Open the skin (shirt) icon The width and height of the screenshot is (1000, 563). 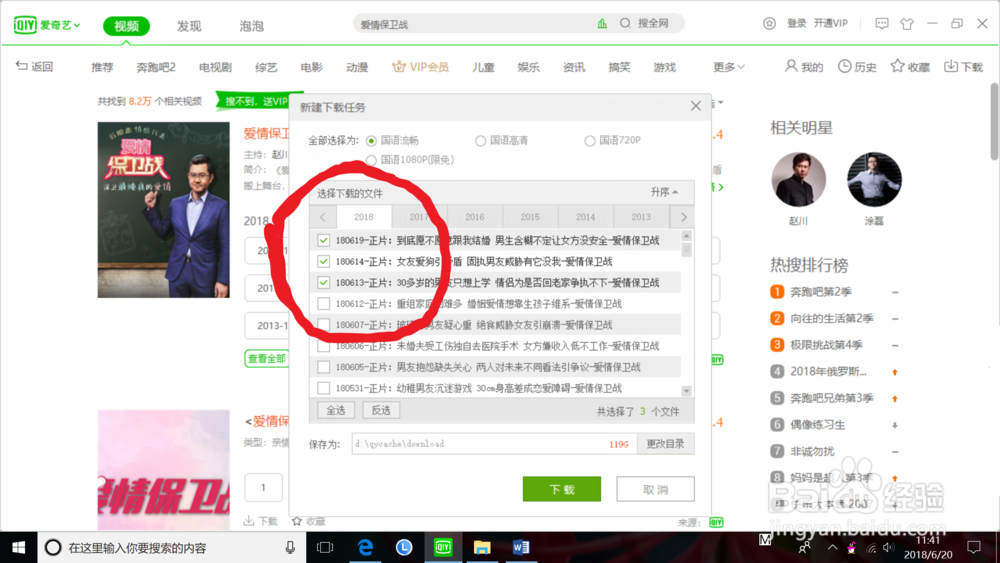pyautogui.click(x=907, y=24)
